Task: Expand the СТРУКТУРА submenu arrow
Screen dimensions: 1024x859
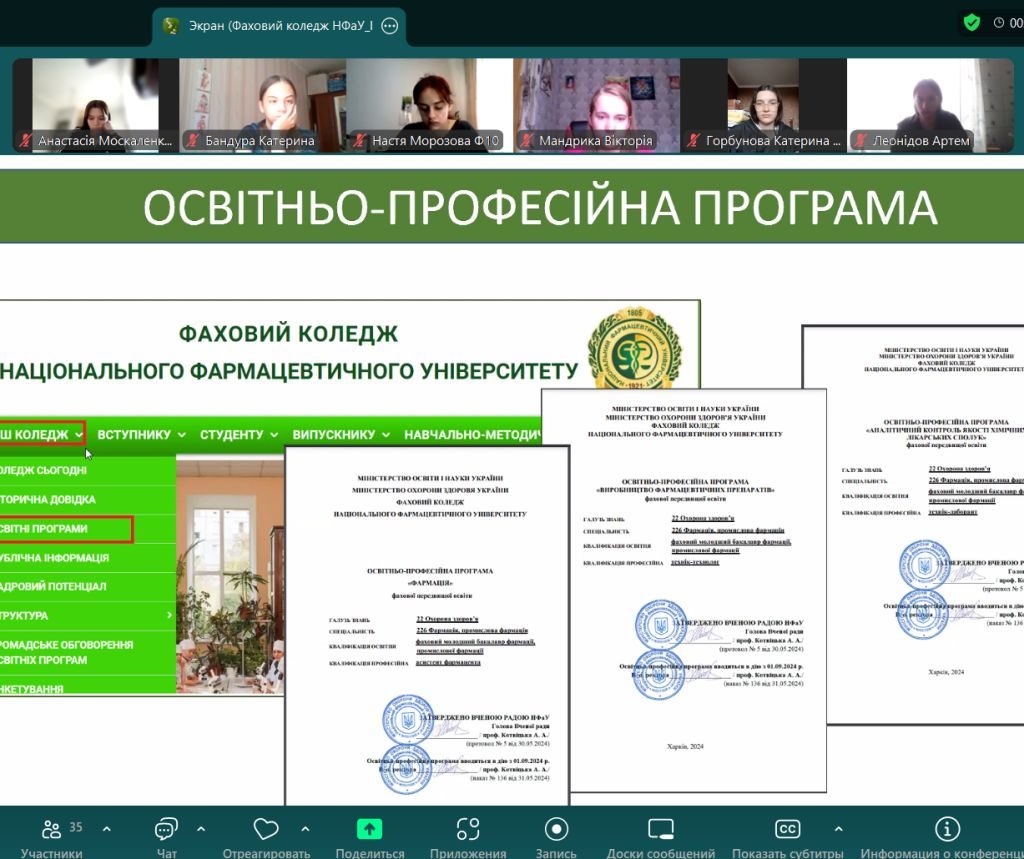Action: click(169, 615)
